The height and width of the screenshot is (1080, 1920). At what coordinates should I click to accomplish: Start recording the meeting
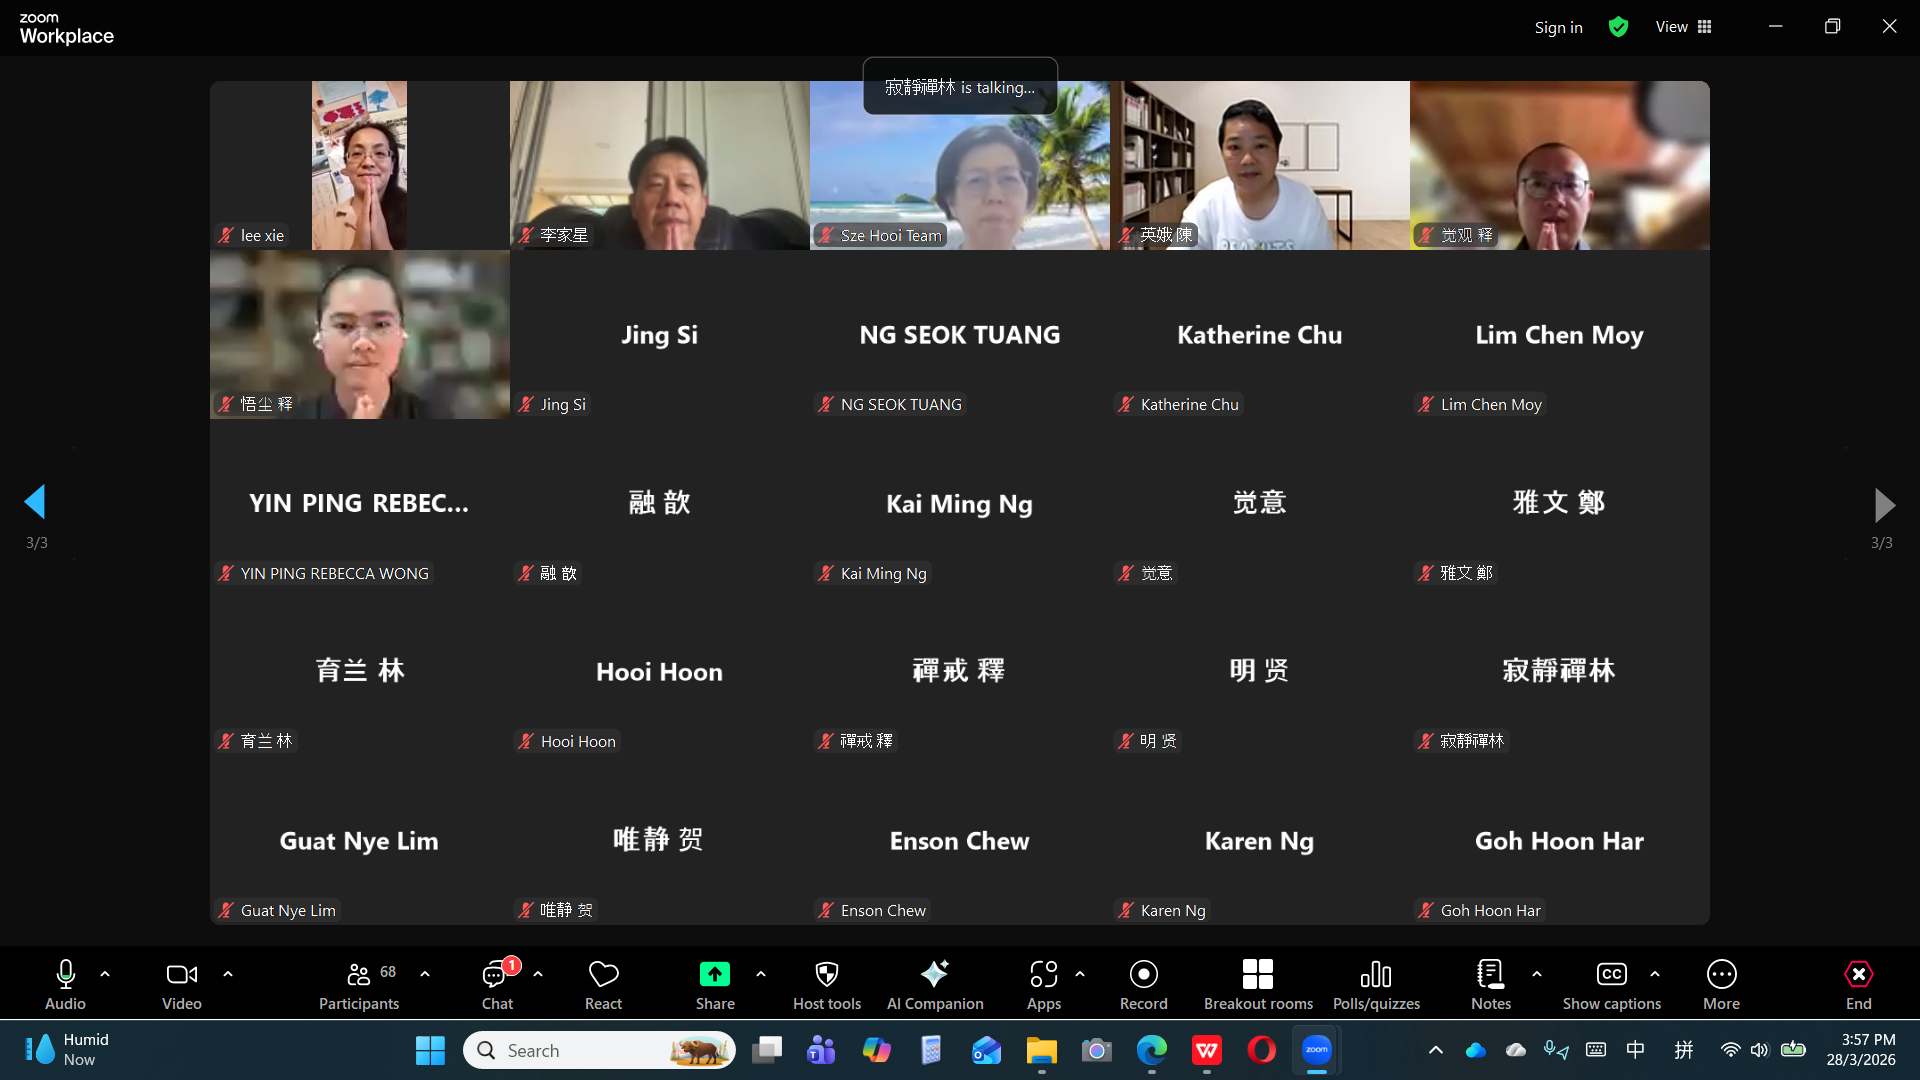click(x=1143, y=984)
